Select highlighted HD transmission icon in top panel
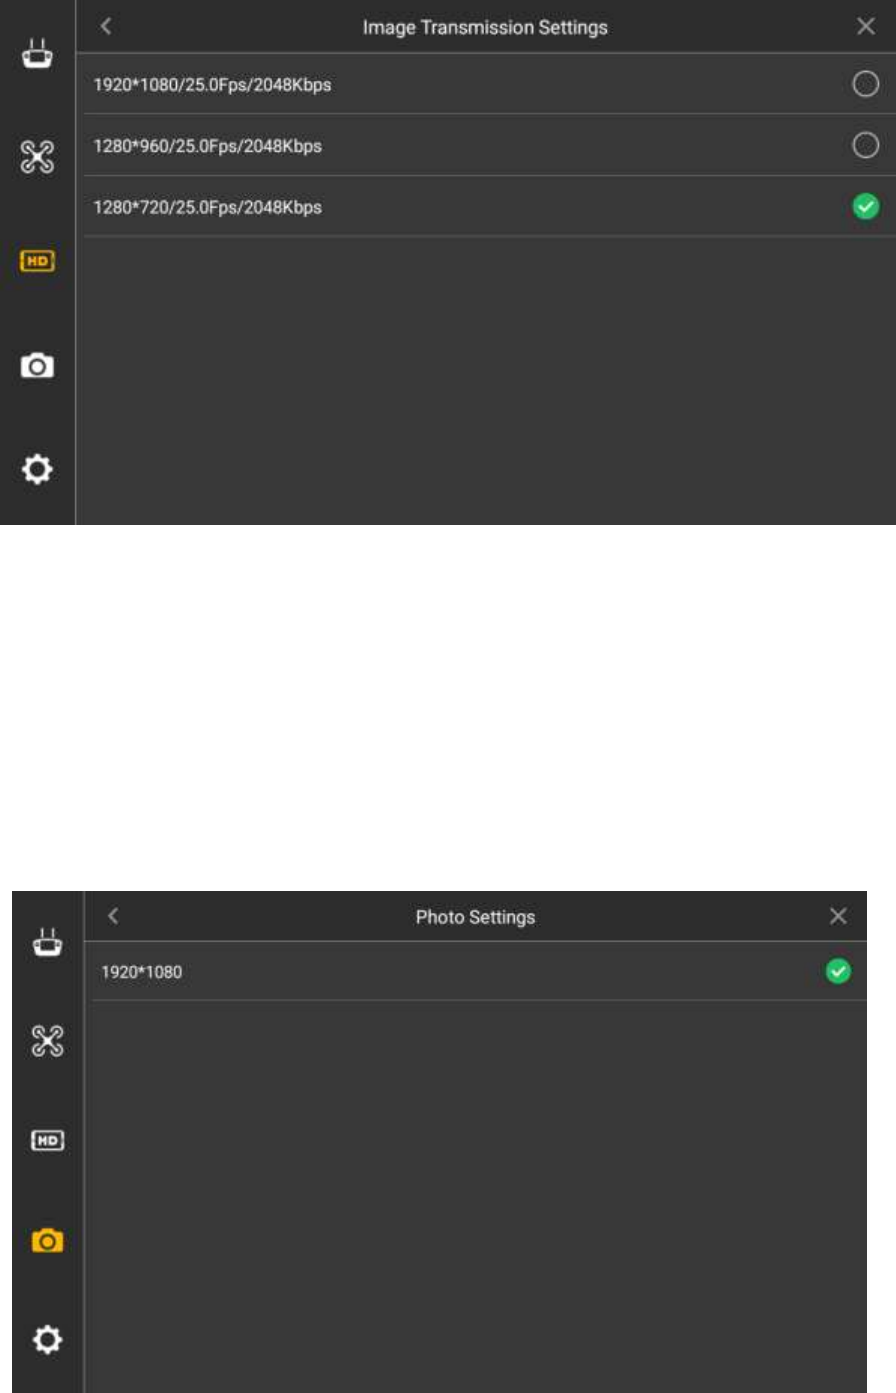Viewport: 896px width, 1393px height. [x=37, y=261]
